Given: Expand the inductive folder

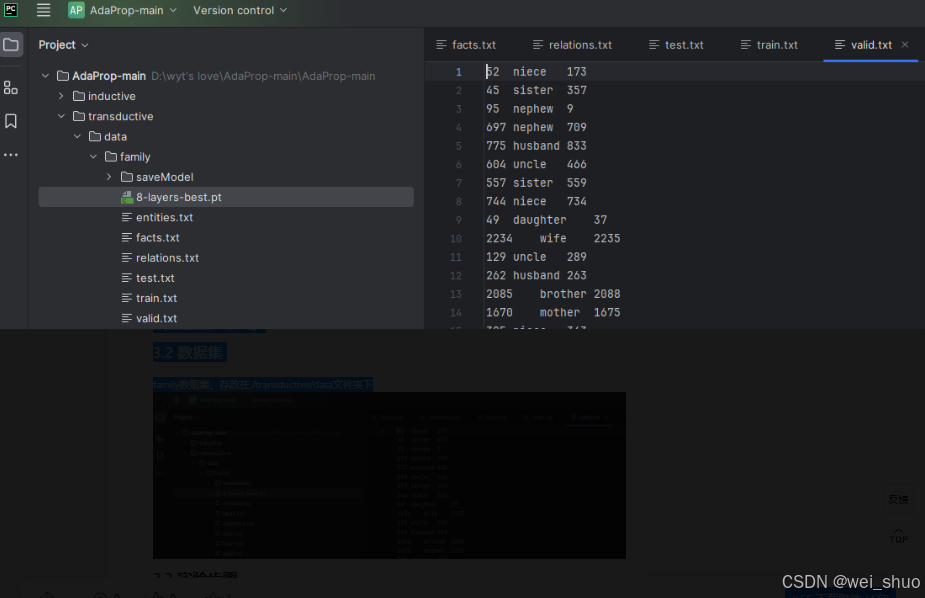Looking at the screenshot, I should (x=61, y=96).
